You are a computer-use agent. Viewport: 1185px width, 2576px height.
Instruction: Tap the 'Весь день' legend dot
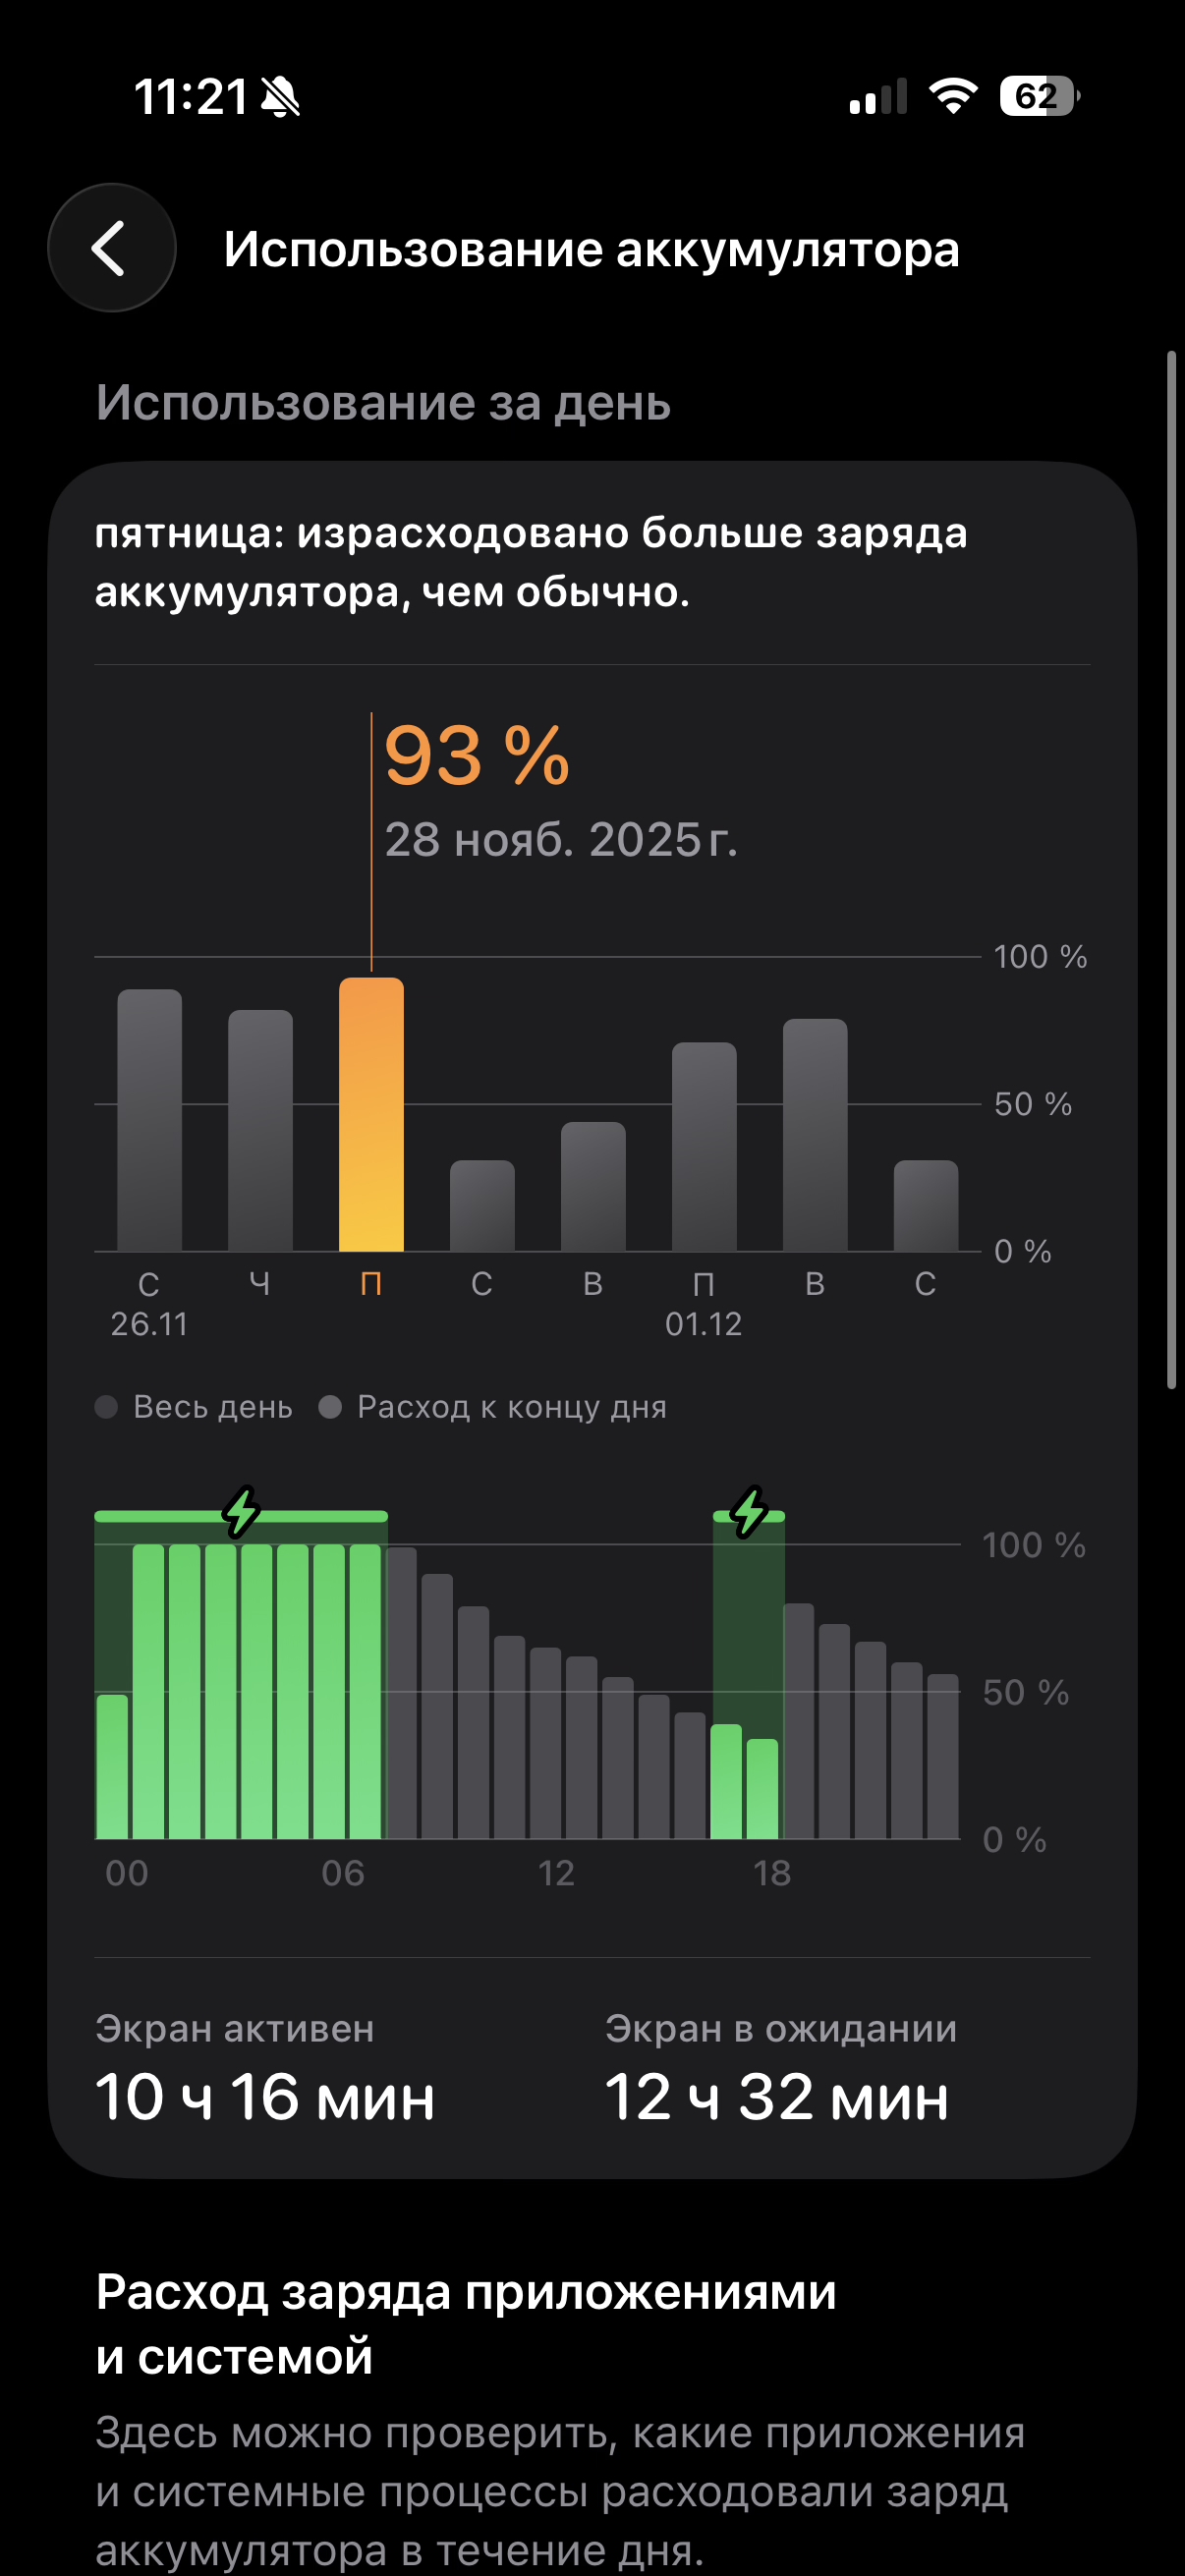click(106, 1407)
